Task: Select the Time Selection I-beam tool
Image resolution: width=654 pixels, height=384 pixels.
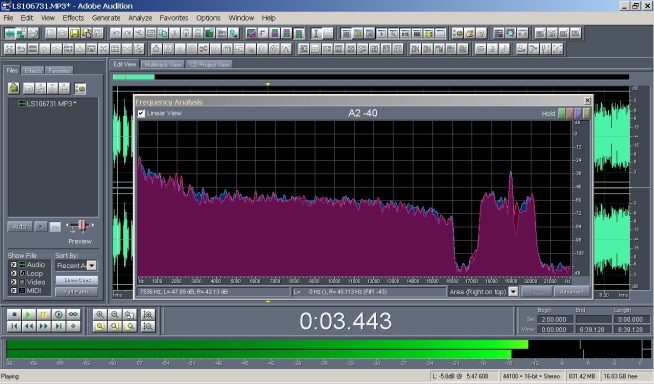Action: (x=316, y=33)
